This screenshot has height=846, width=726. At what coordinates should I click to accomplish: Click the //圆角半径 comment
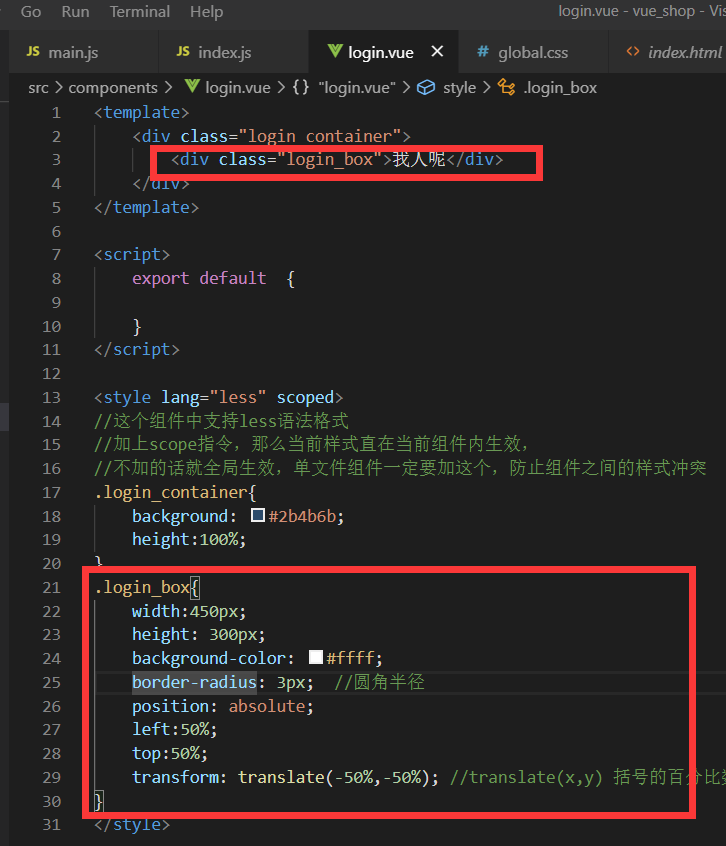pyautogui.click(x=379, y=682)
